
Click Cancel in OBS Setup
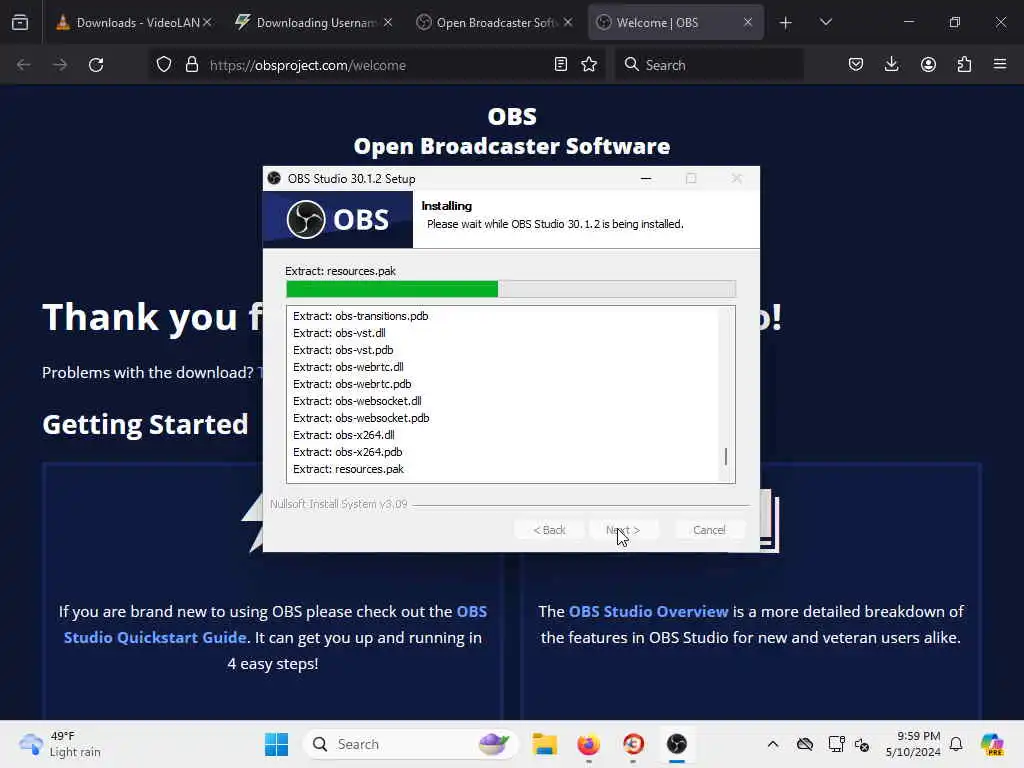[709, 530]
